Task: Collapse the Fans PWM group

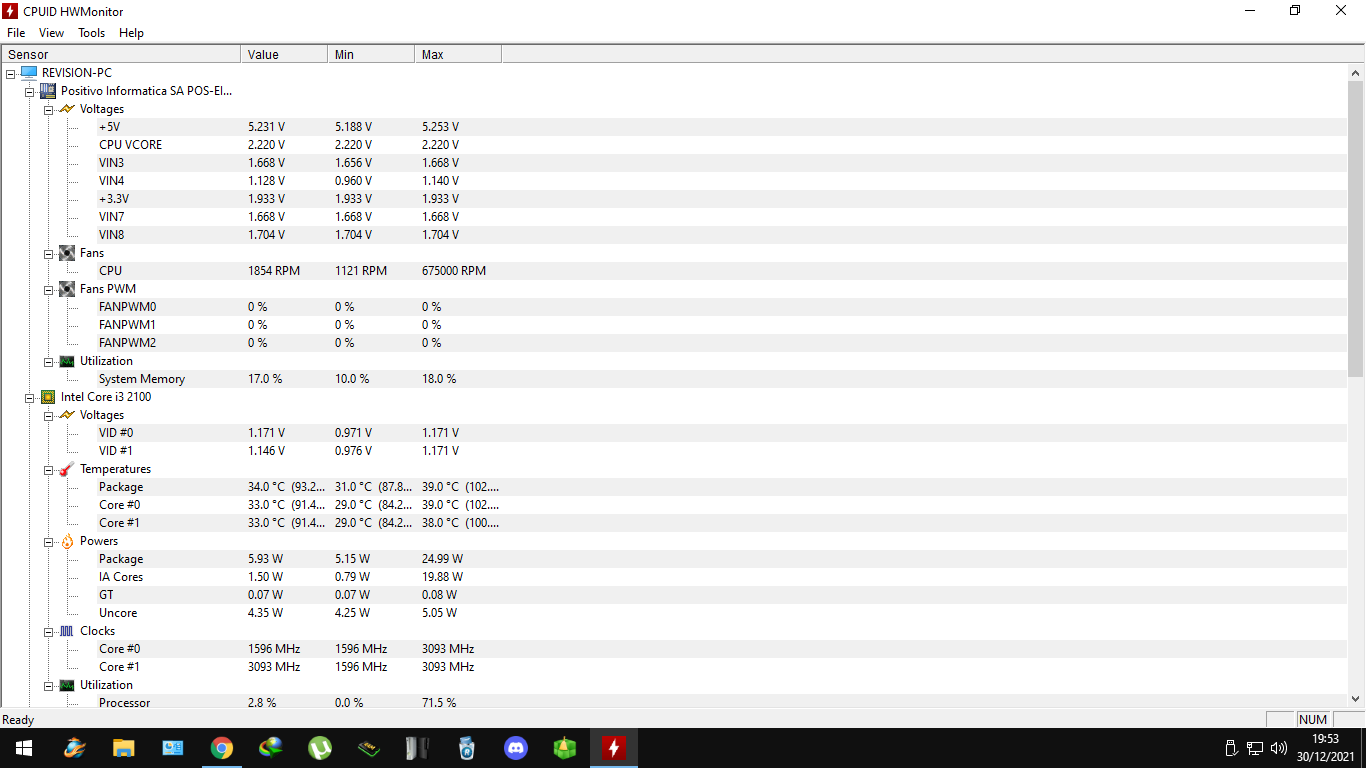Action: [x=49, y=289]
